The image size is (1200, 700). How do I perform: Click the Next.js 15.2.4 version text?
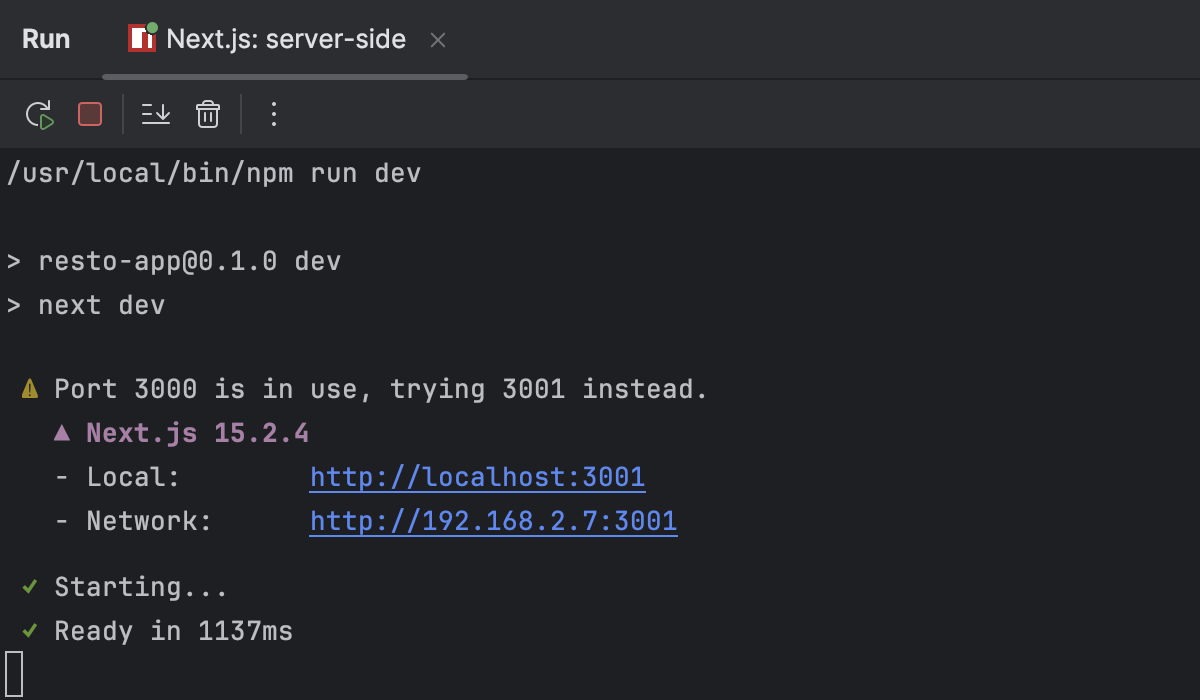(195, 432)
